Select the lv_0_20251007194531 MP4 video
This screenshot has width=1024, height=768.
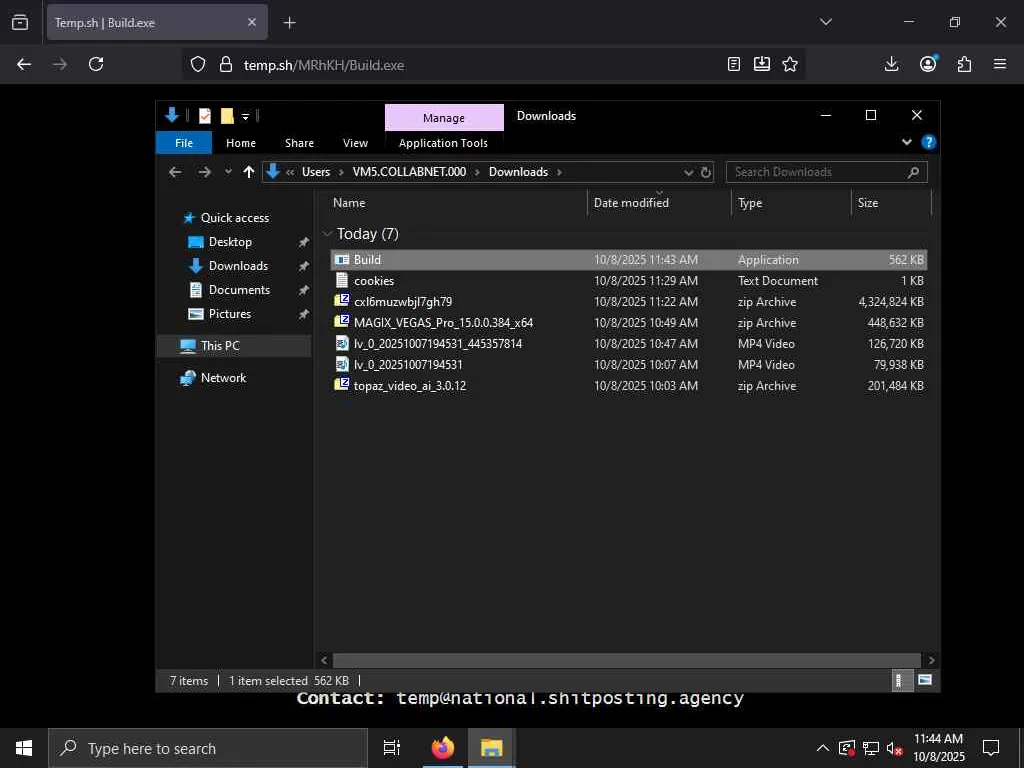pyautogui.click(x=628, y=364)
